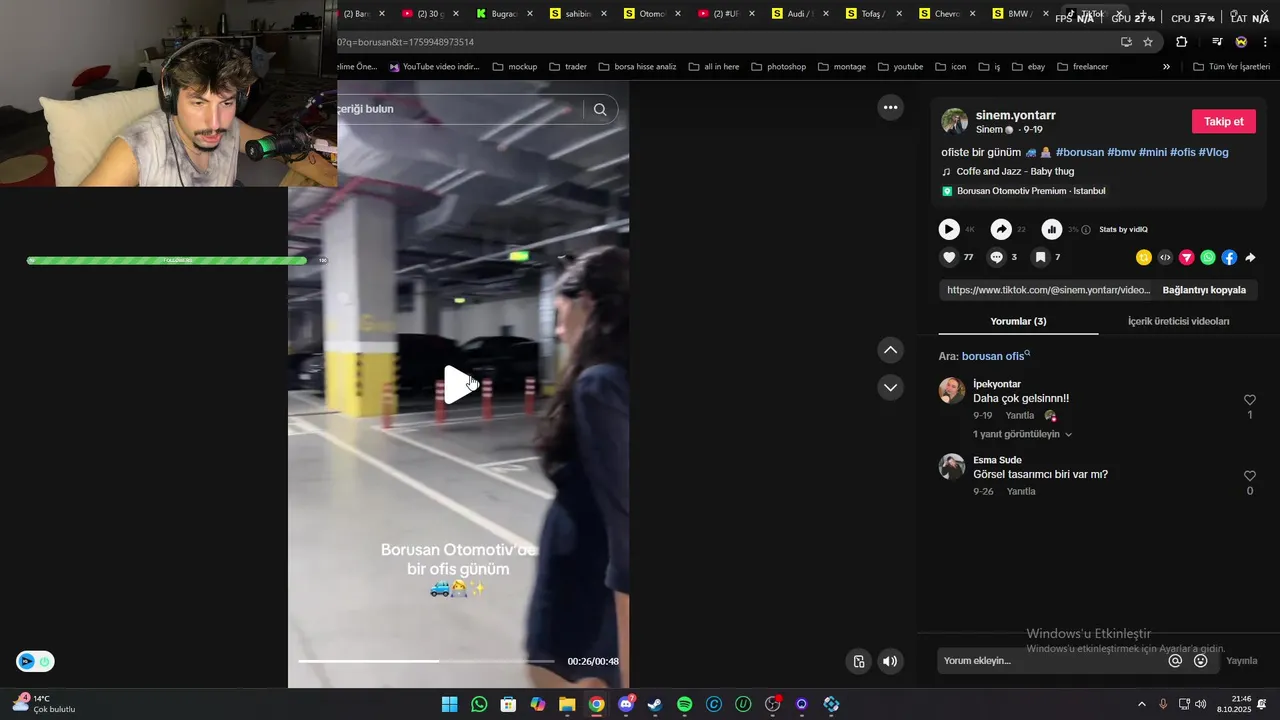Like the video with the heart icon
Screen dimensions: 1280x720
[x=949, y=257]
